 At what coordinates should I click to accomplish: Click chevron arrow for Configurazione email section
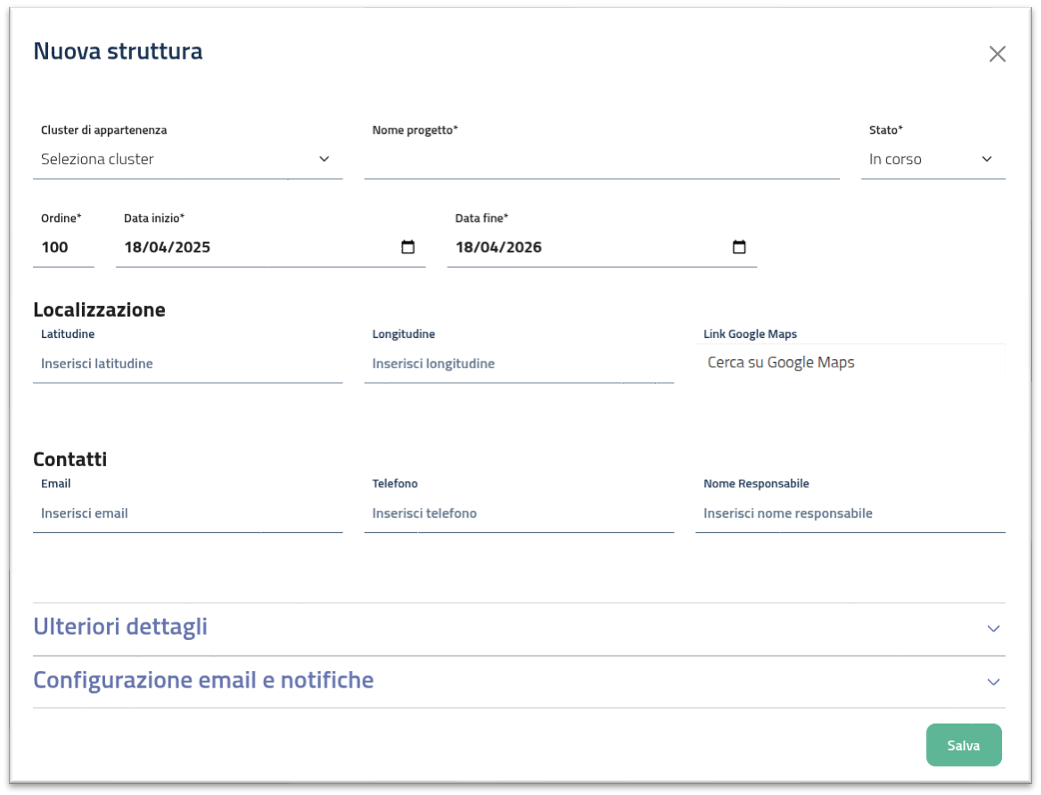pyautogui.click(x=993, y=682)
